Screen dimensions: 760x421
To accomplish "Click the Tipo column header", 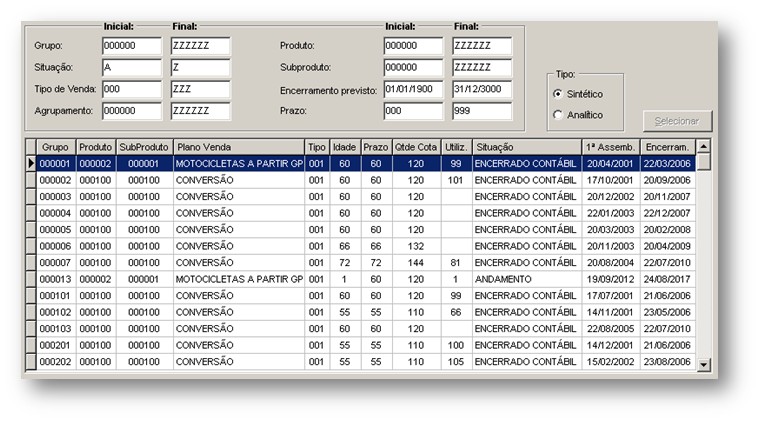I will tap(317, 147).
